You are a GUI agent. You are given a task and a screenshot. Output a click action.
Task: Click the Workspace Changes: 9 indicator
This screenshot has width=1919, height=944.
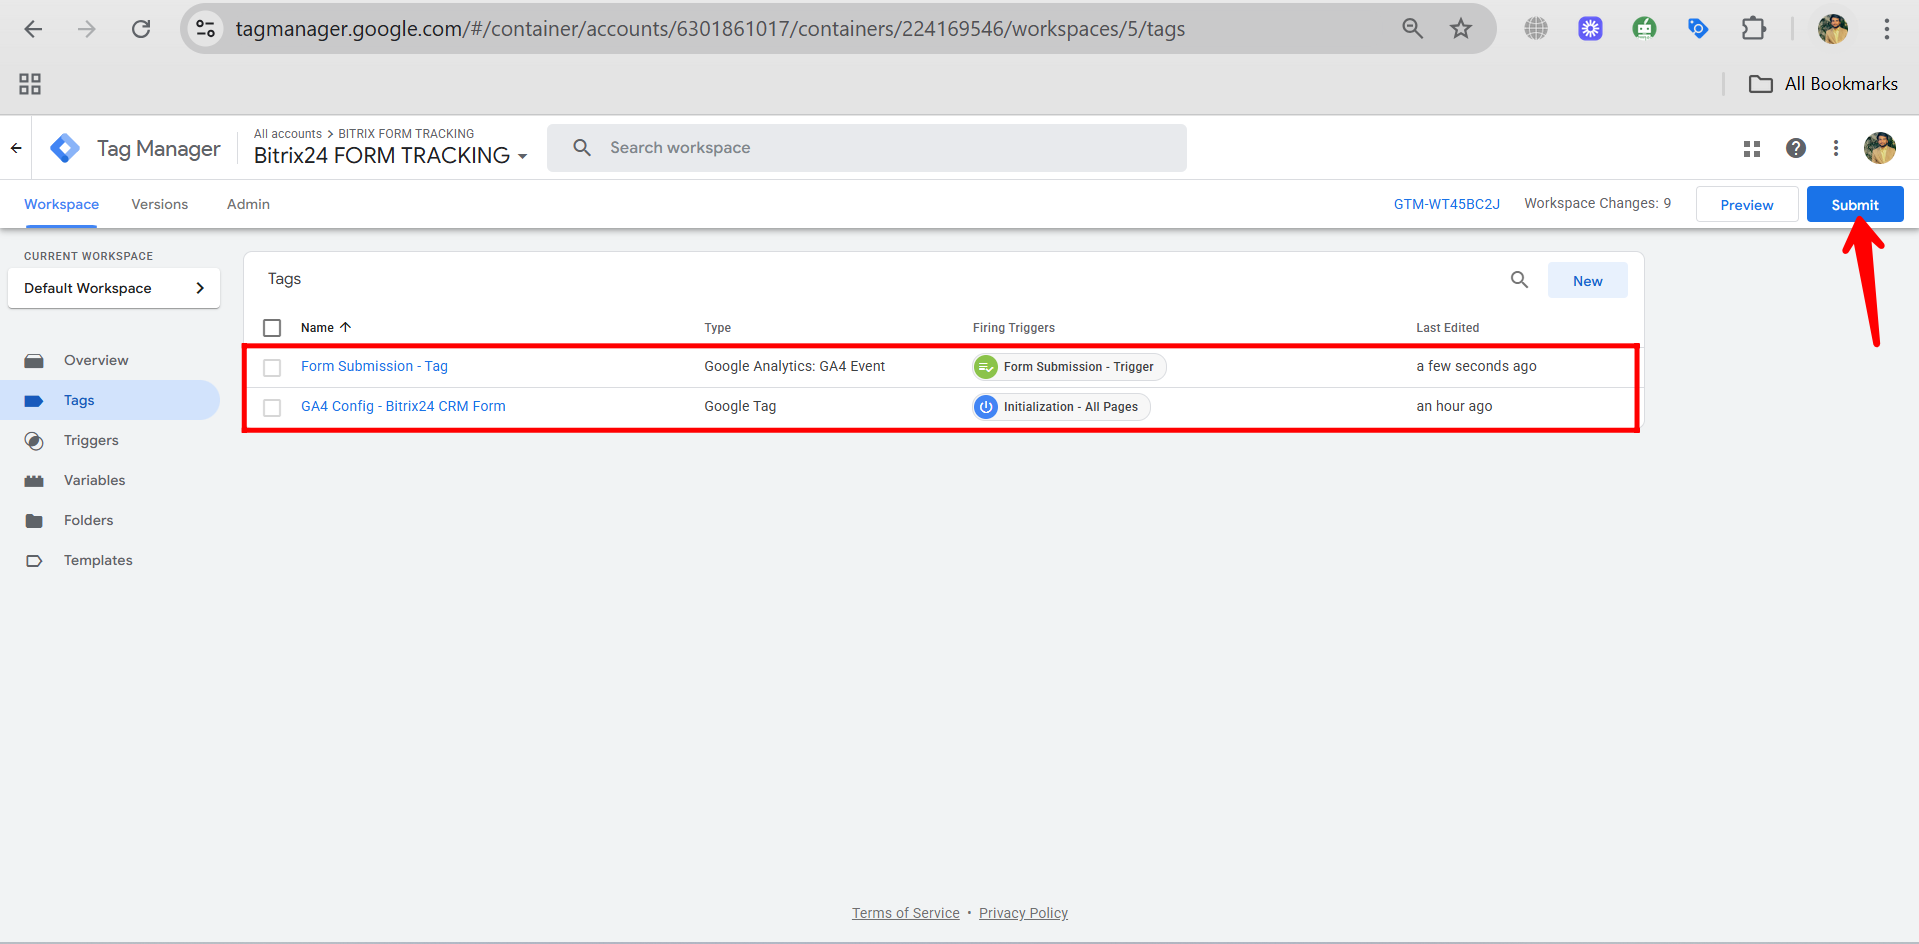click(x=1597, y=204)
